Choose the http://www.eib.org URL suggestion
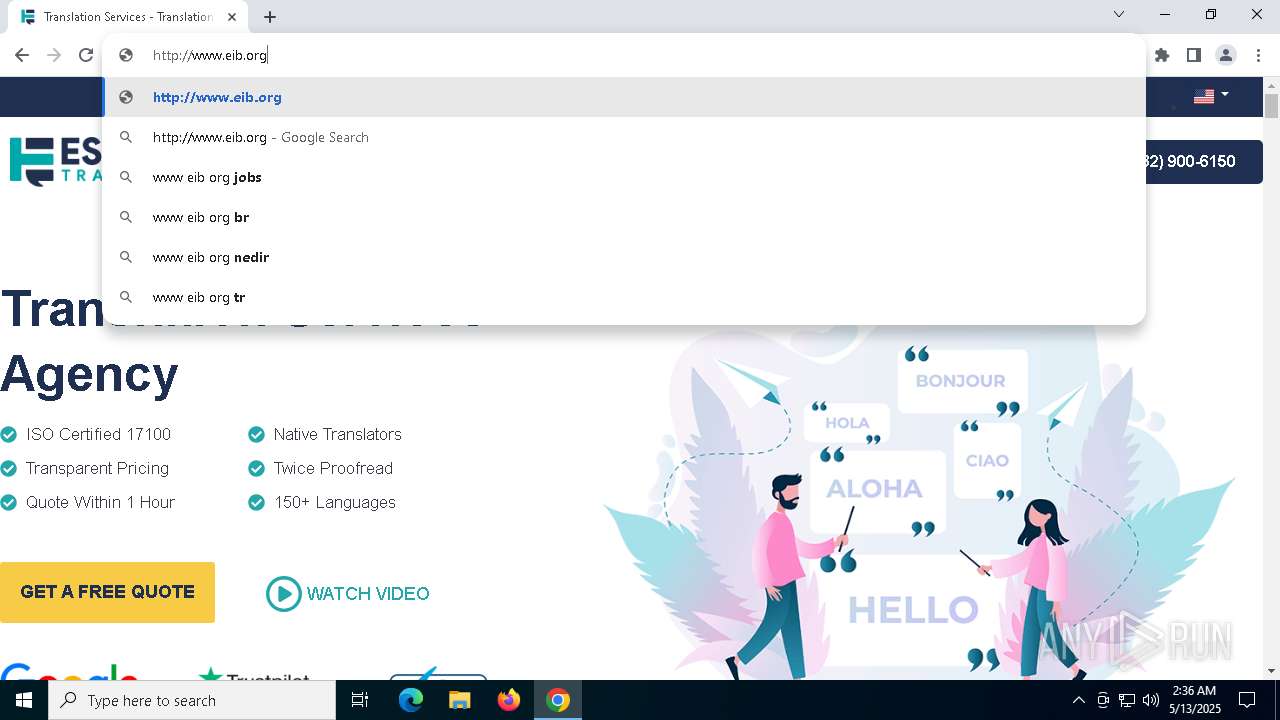 coord(624,97)
